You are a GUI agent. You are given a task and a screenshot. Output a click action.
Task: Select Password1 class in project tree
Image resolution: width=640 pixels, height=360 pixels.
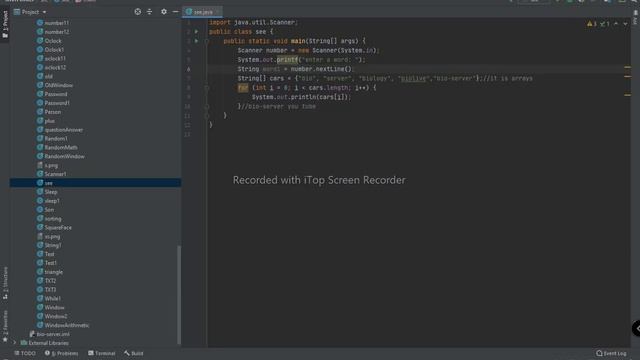53,103
